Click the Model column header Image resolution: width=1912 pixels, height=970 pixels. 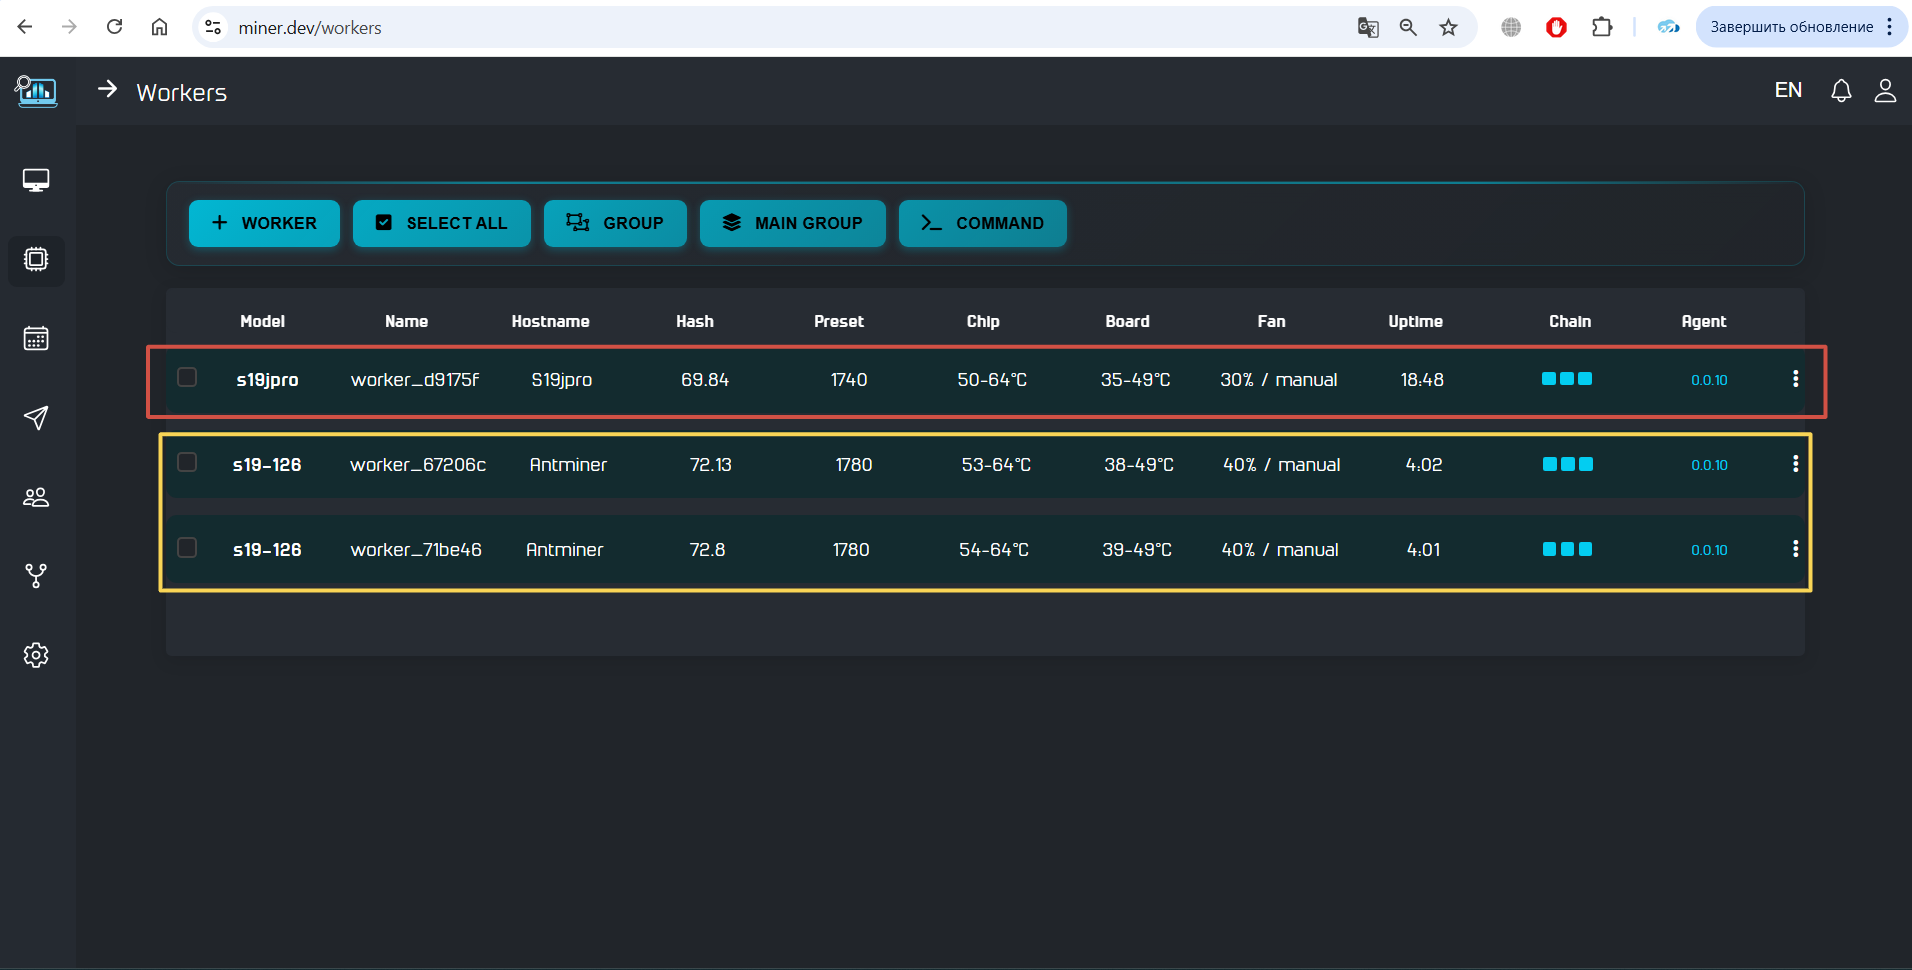pyautogui.click(x=262, y=321)
